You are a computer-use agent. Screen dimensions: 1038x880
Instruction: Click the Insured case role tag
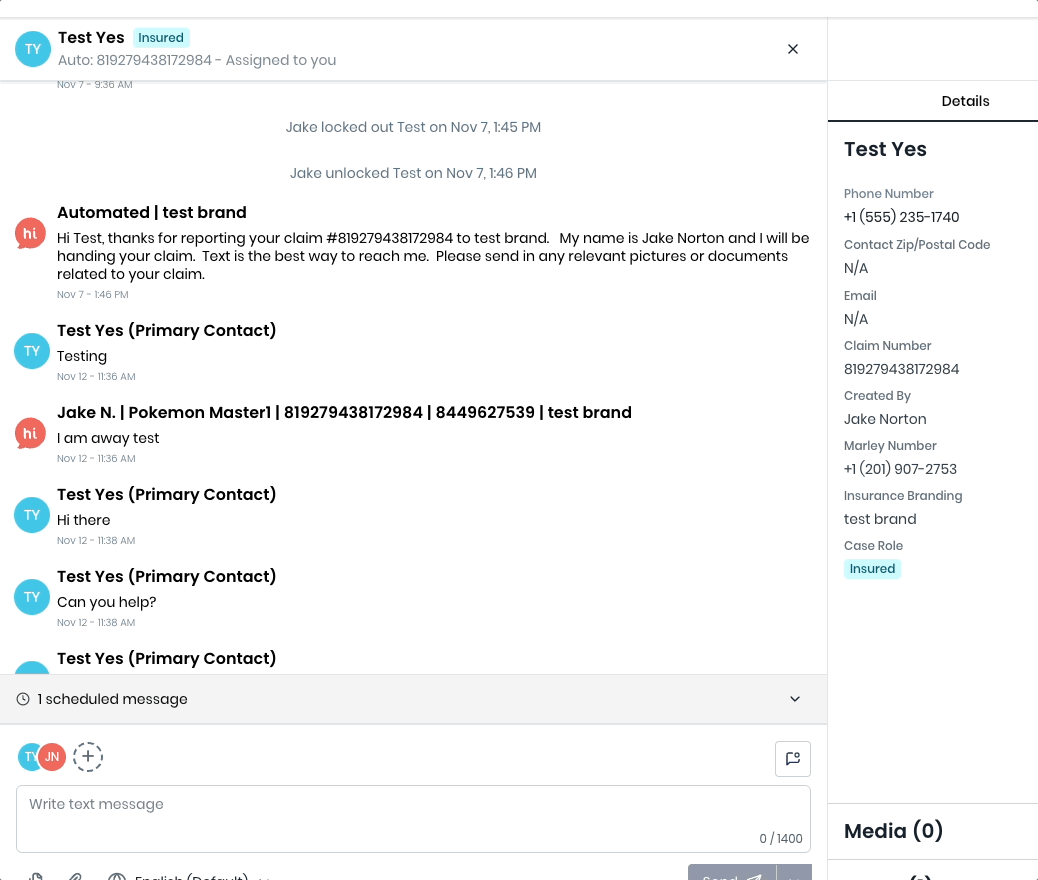pyautogui.click(x=872, y=569)
